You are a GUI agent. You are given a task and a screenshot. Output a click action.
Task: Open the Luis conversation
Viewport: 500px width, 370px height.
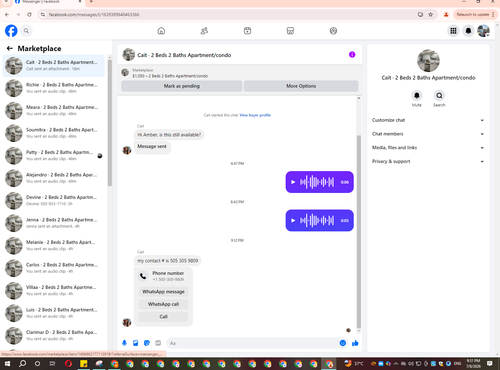54,313
